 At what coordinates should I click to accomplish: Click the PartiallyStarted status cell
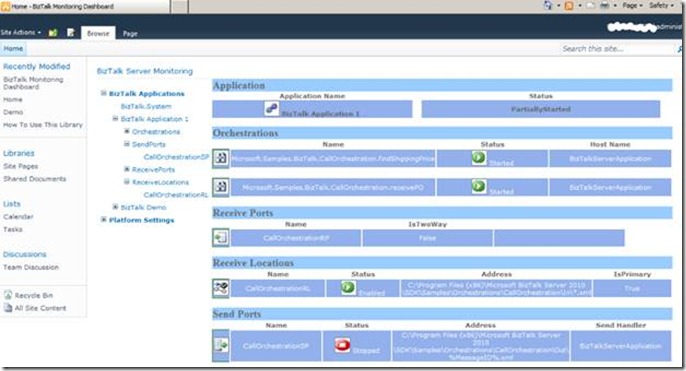540,109
